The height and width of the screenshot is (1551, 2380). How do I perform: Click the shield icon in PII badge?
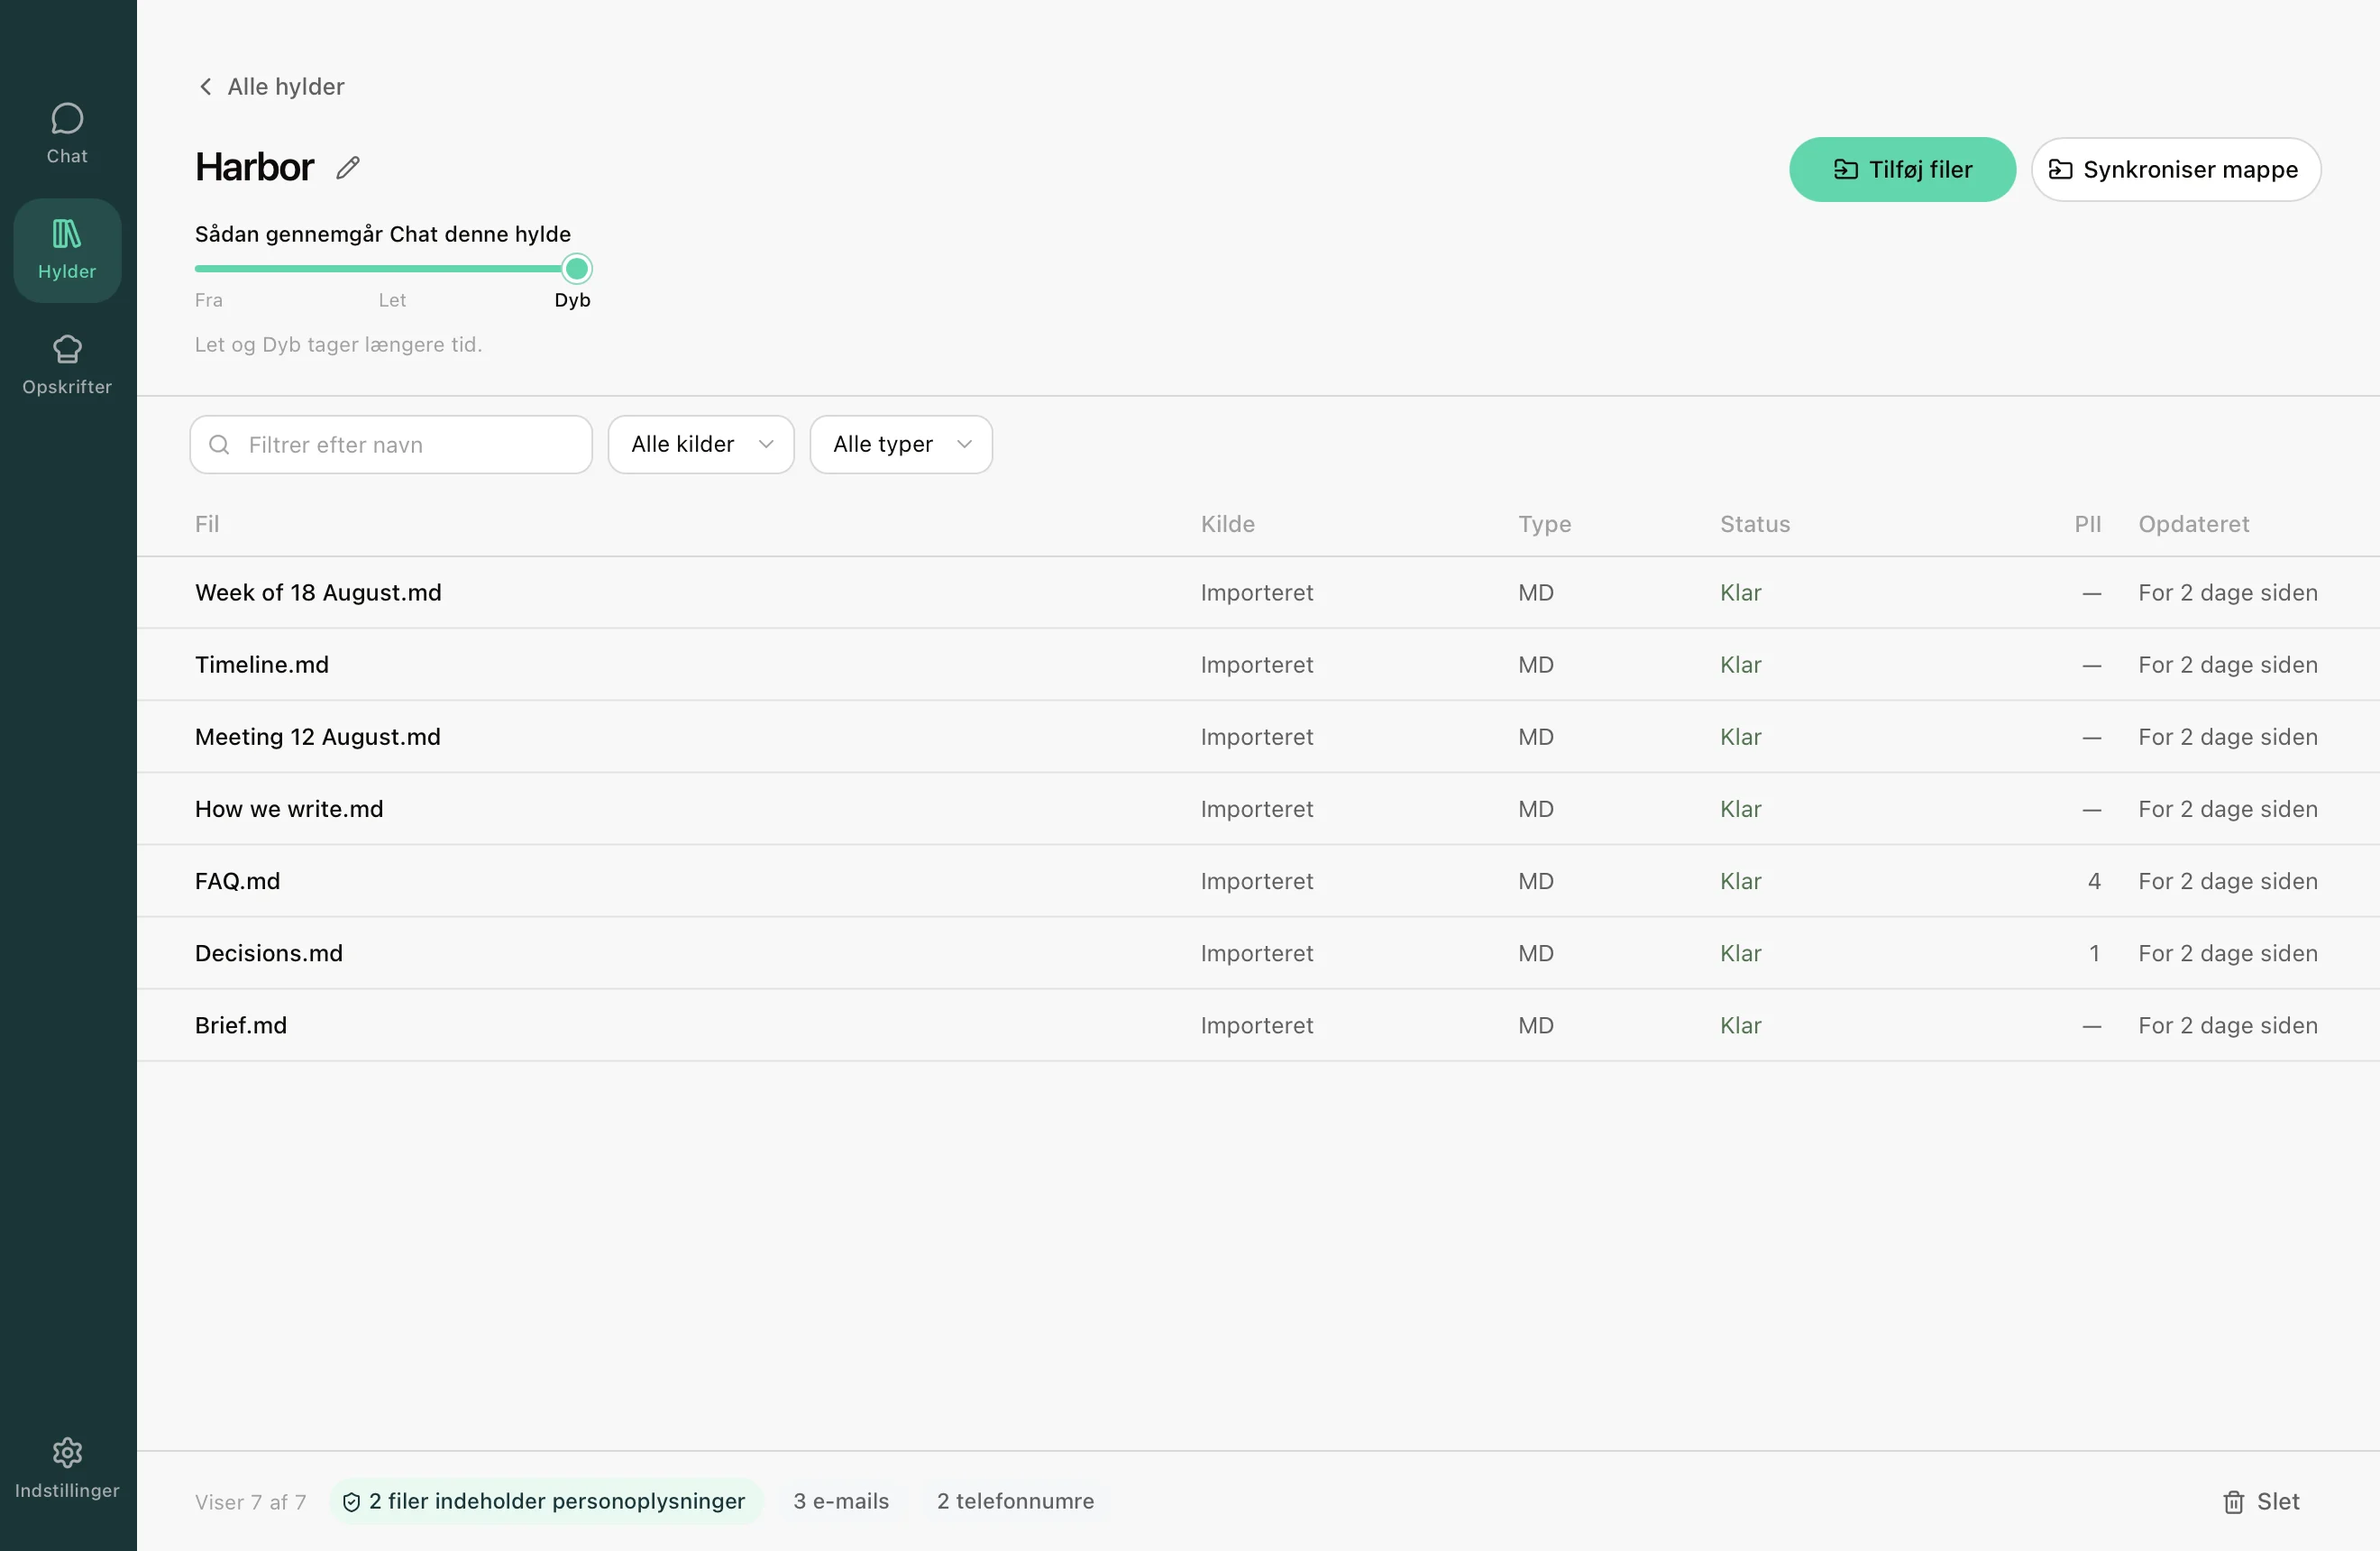click(351, 1501)
